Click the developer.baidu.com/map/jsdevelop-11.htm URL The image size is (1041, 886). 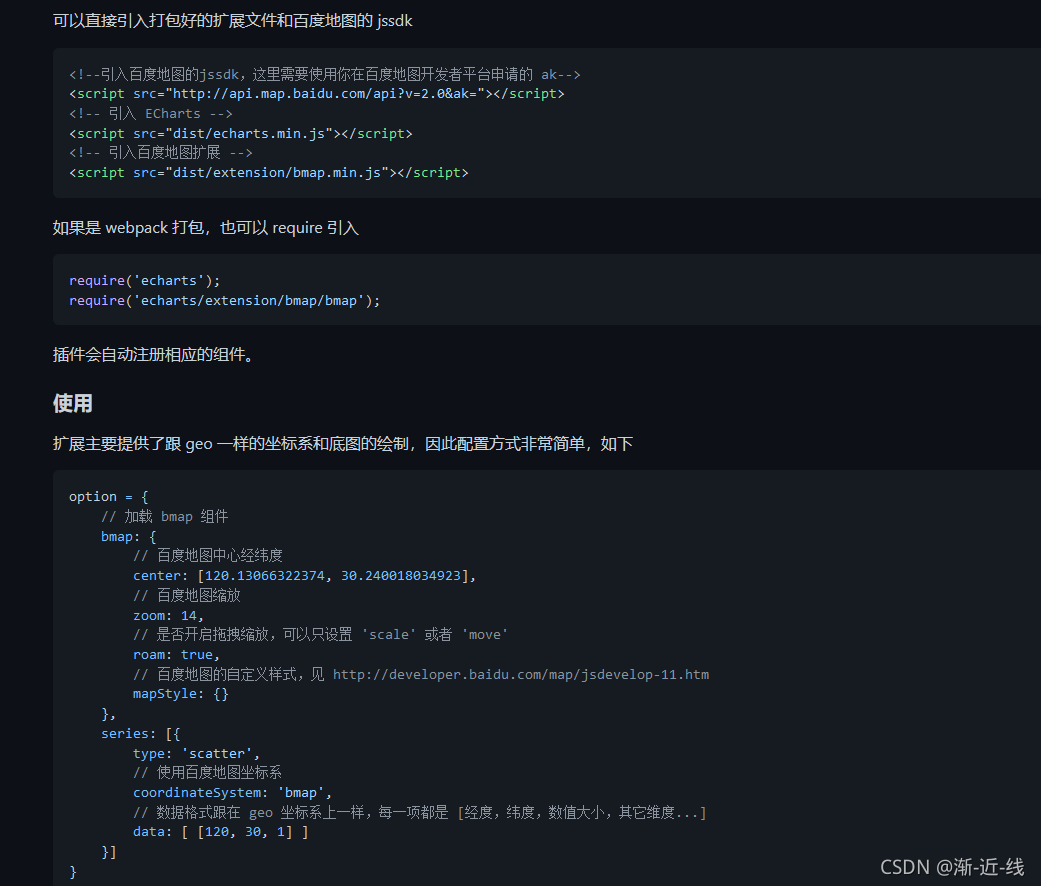pos(520,674)
